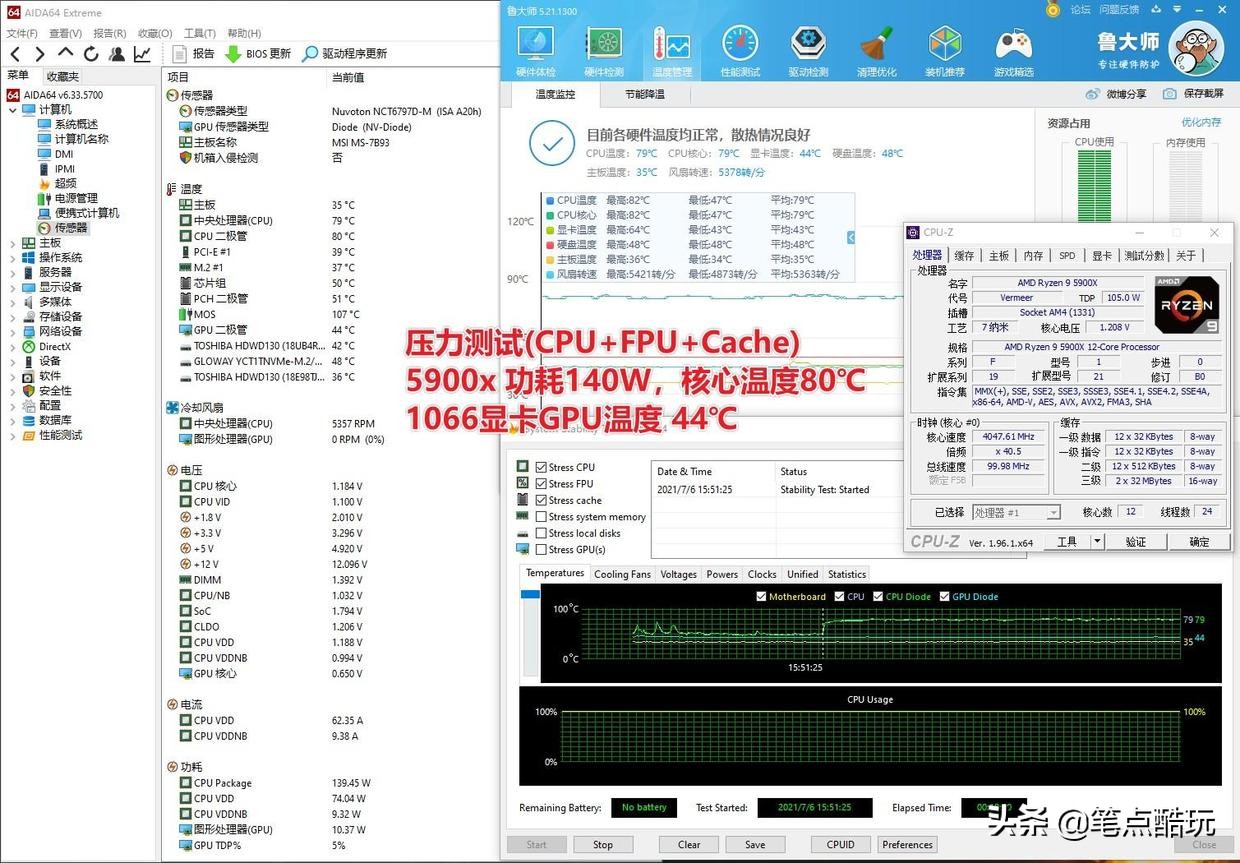Viewport: 1240px width, 863px height.
Task: Open the Voltages tab in stability test
Action: (x=678, y=574)
